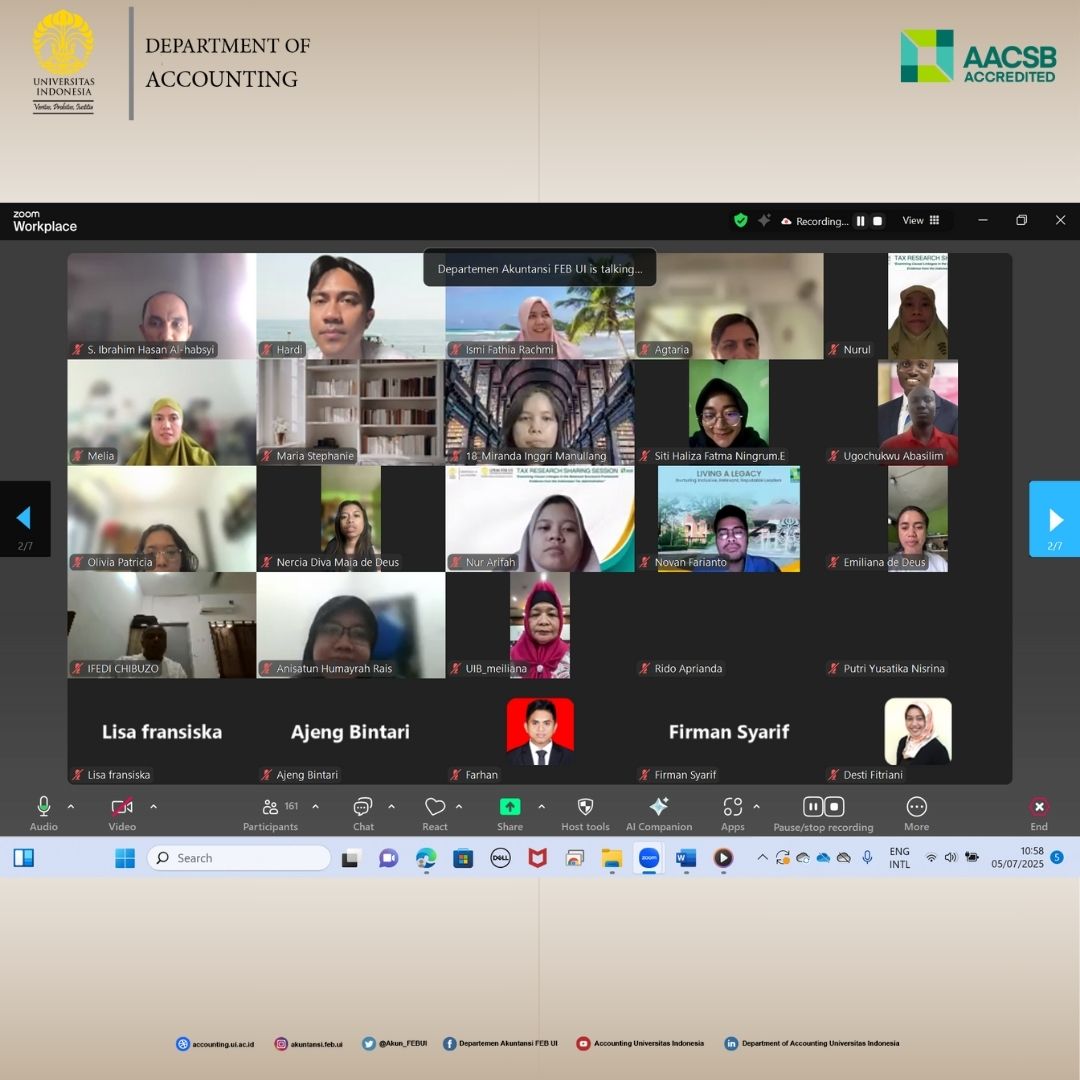Click the green encryption shield icon
This screenshot has width=1080, height=1080.
[x=740, y=221]
